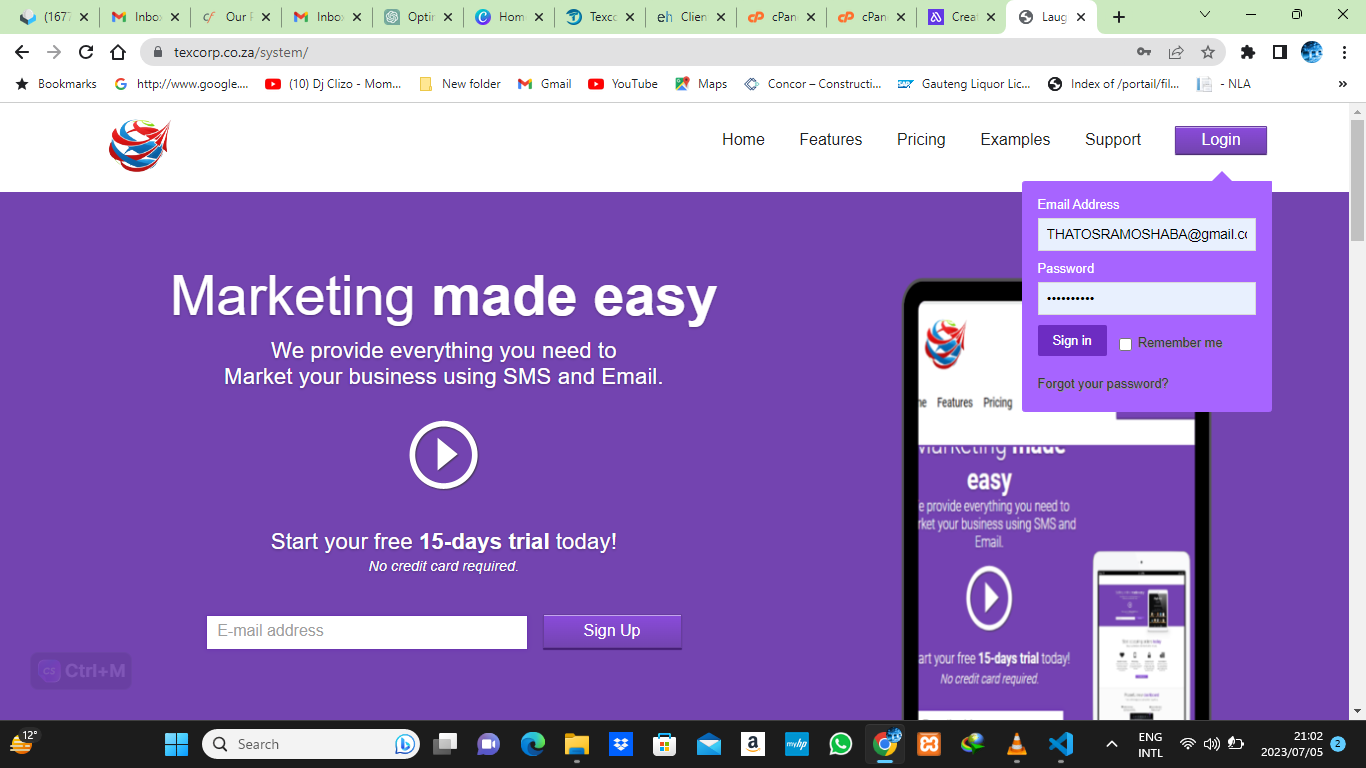Open the Chrome extensions puzzle icon
Viewport: 1366px width, 768px height.
tap(1247, 52)
